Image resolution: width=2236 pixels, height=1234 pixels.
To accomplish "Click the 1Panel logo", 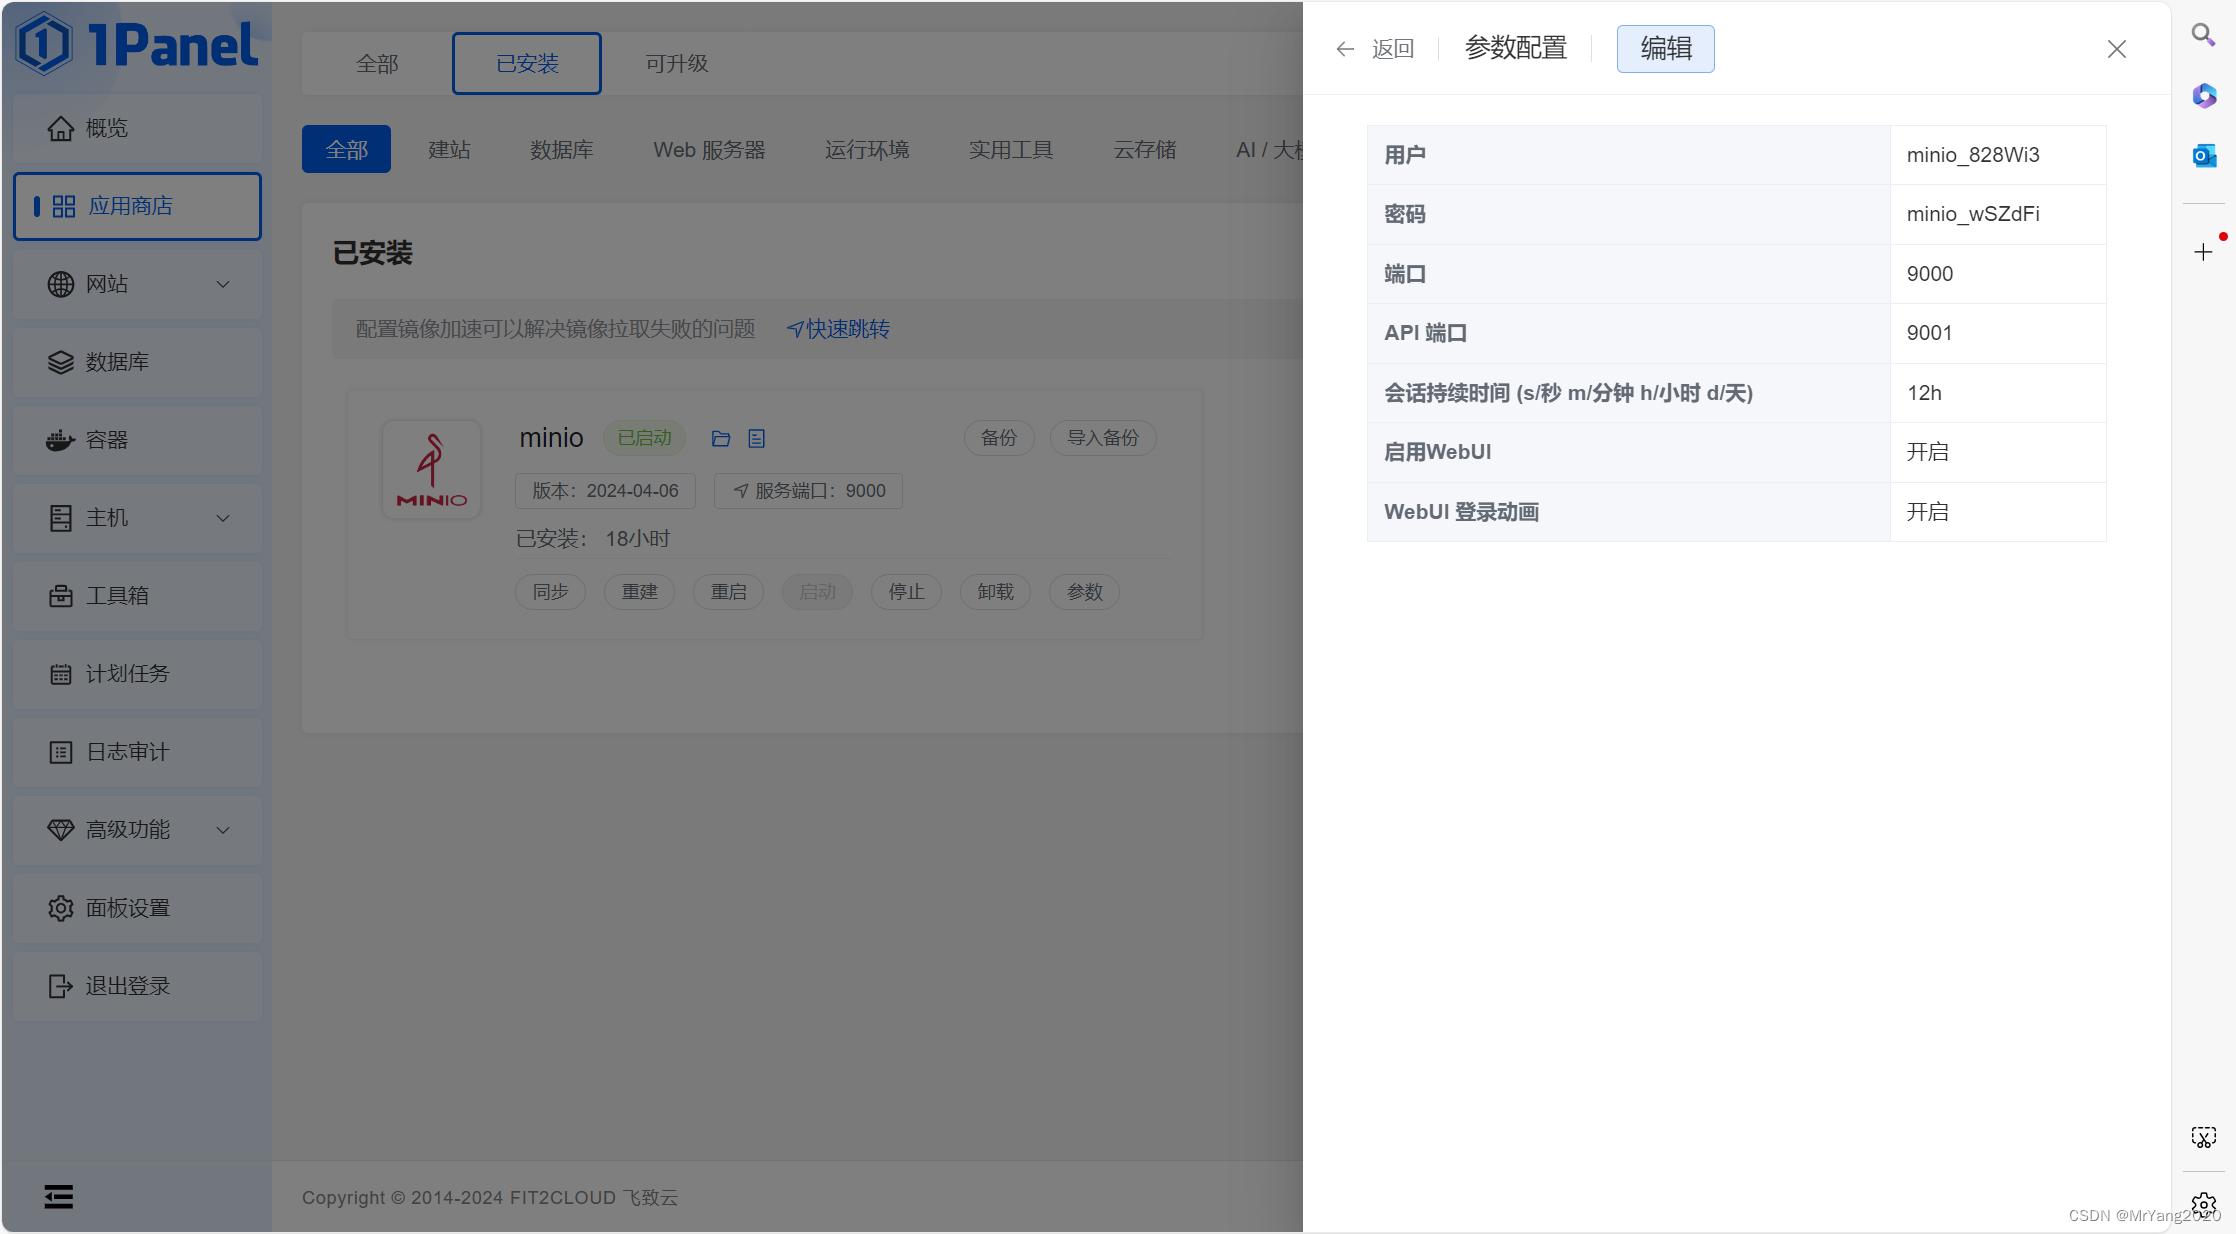I will tap(137, 45).
